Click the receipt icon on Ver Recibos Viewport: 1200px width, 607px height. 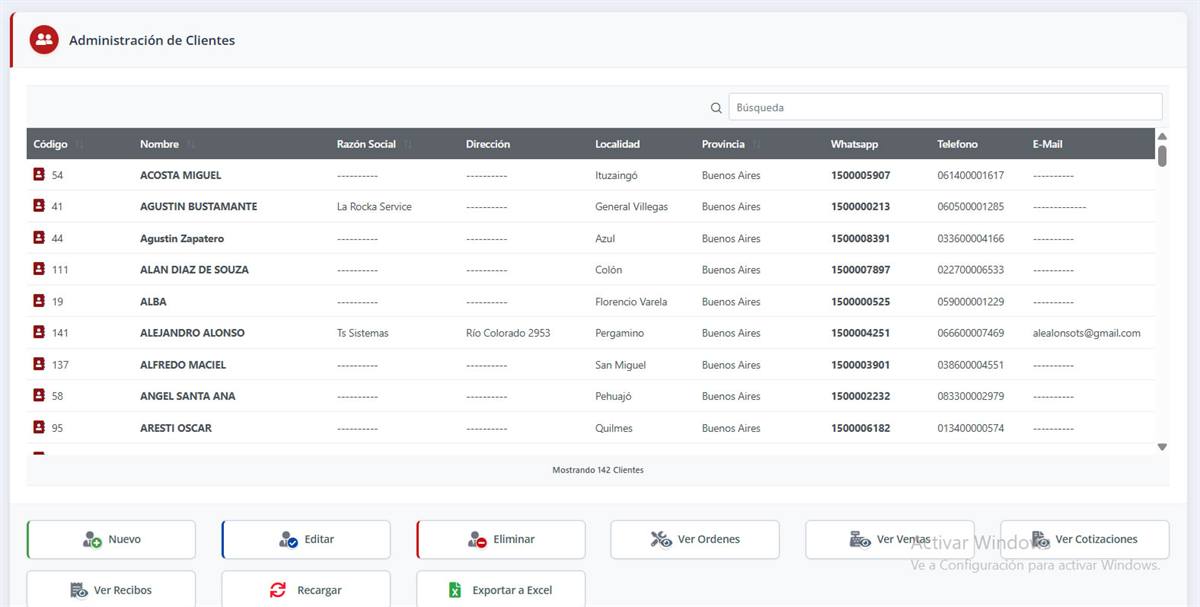click(x=79, y=590)
